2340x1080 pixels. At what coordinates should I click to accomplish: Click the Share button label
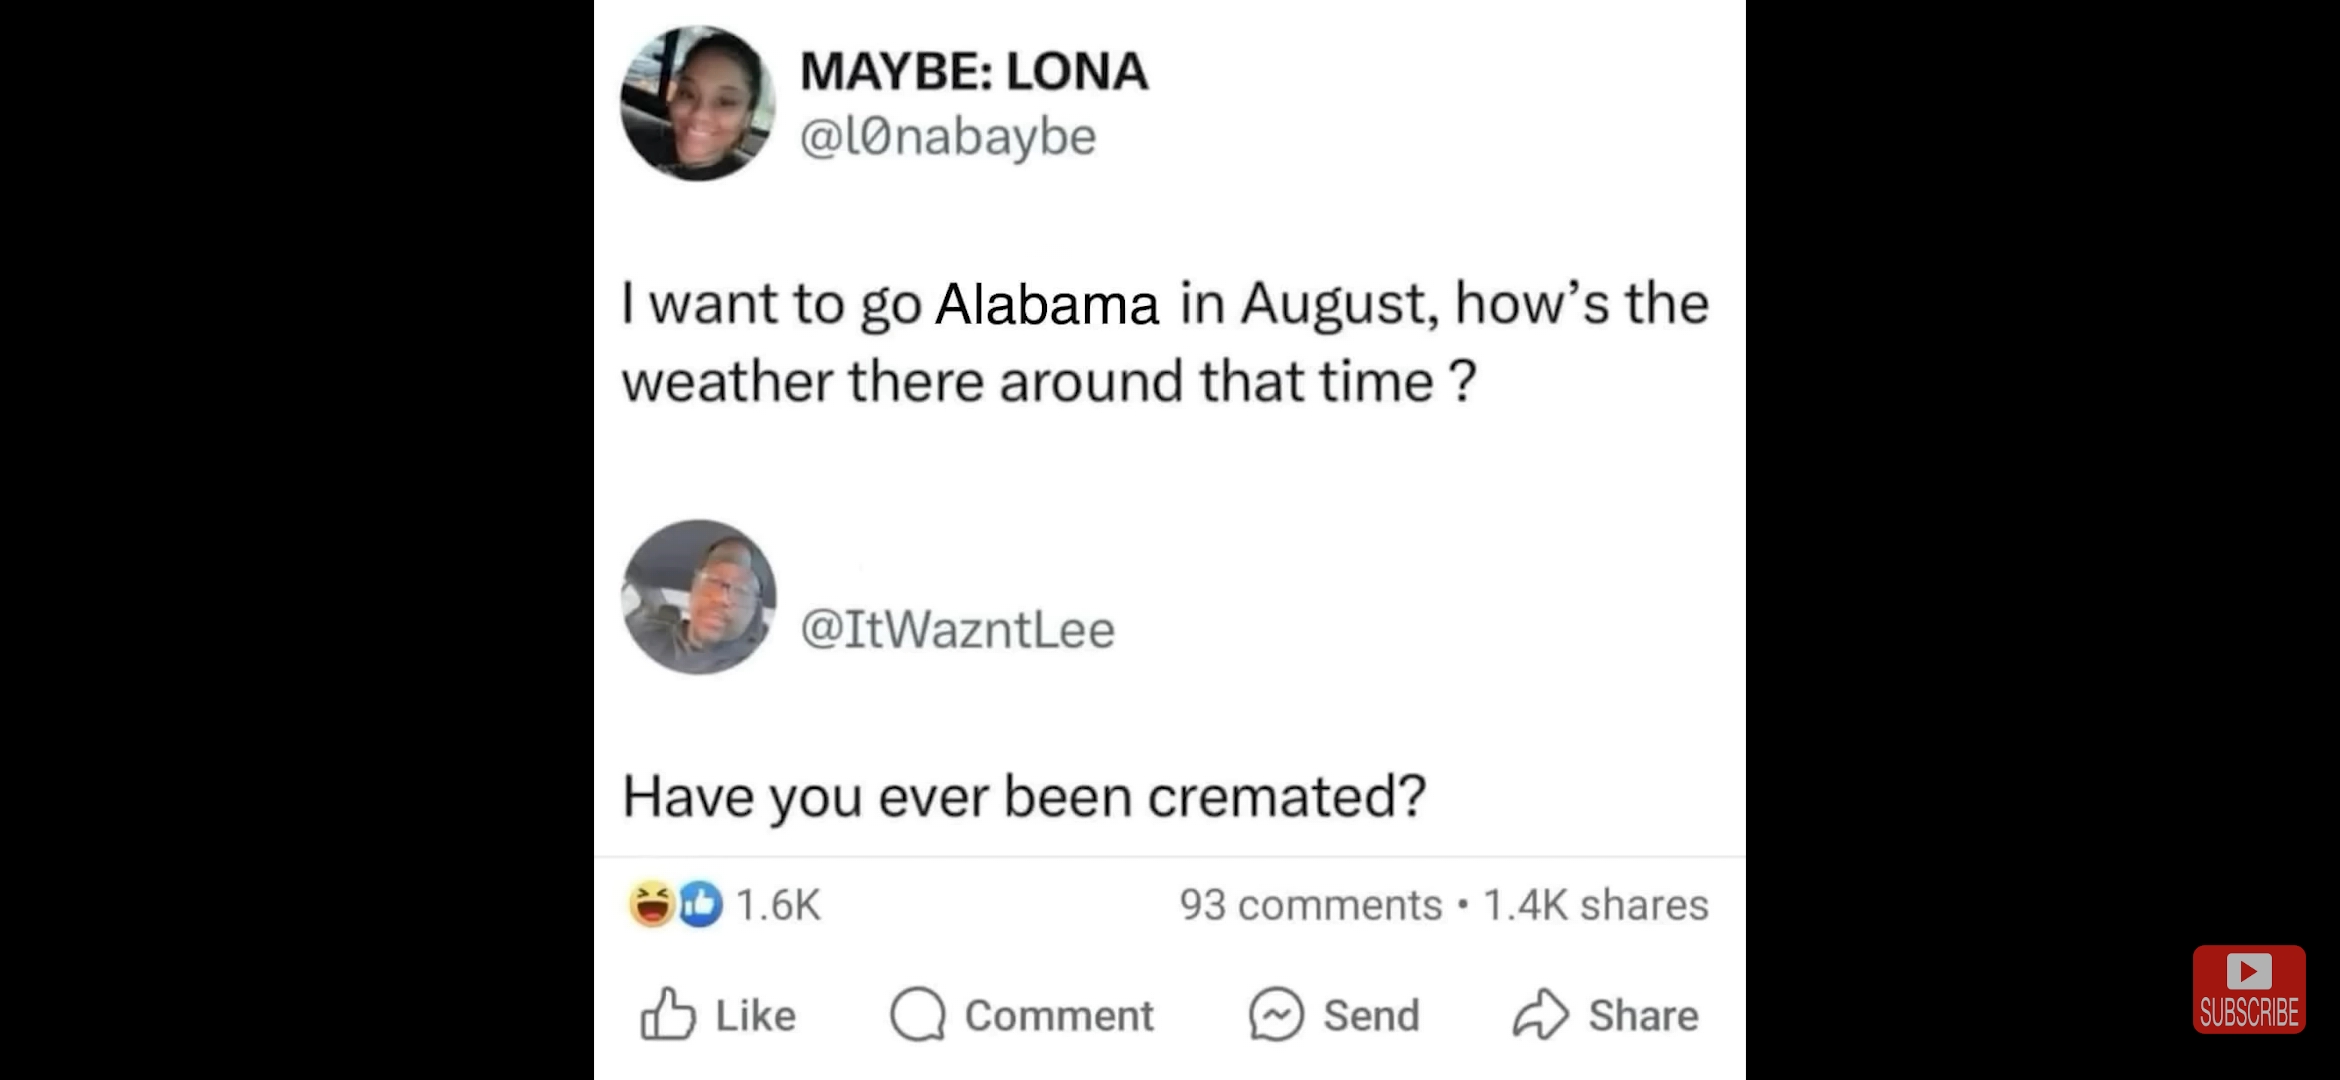(1643, 1016)
